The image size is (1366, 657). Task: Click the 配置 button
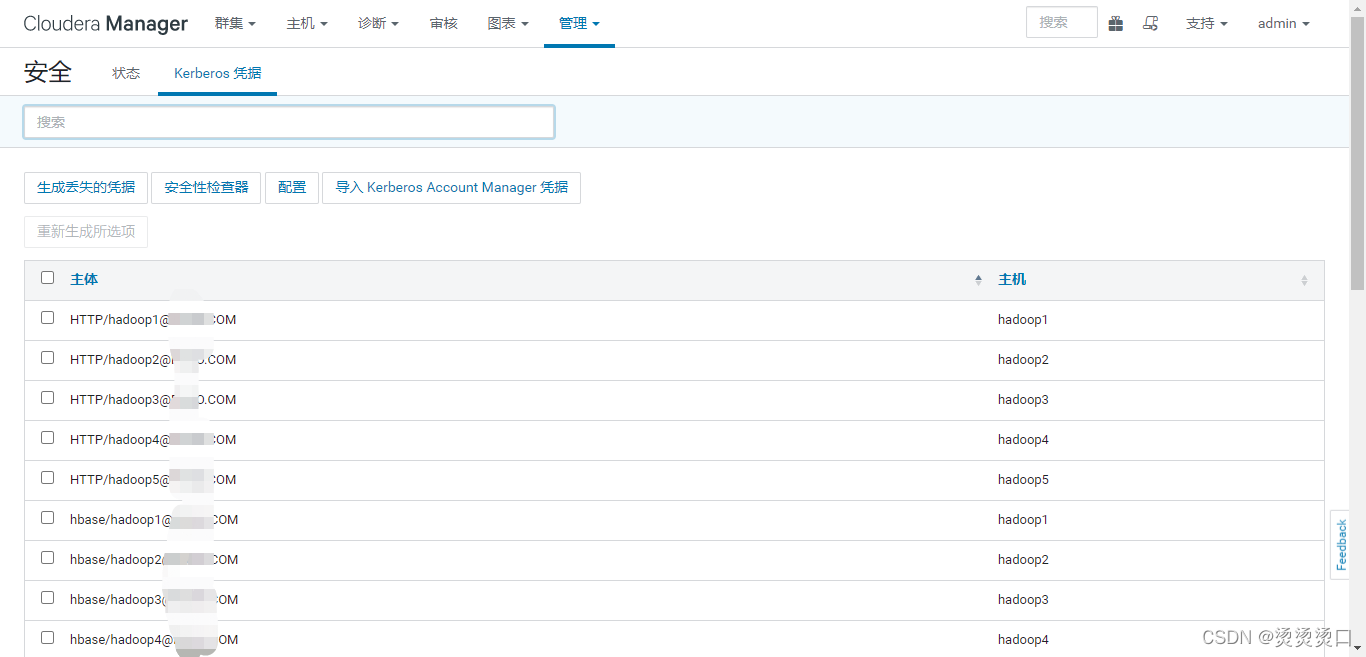pyautogui.click(x=292, y=188)
